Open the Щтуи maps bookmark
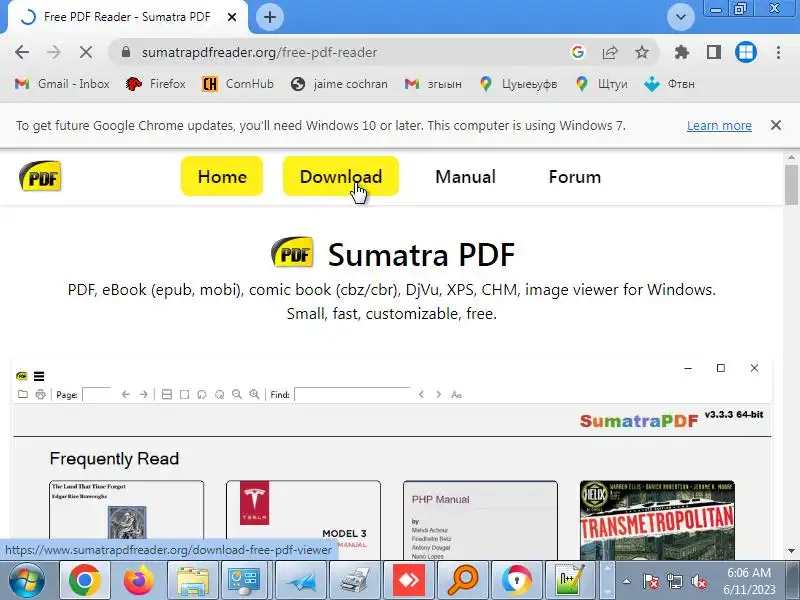Screen dimensions: 800x600 pyautogui.click(x=601, y=84)
